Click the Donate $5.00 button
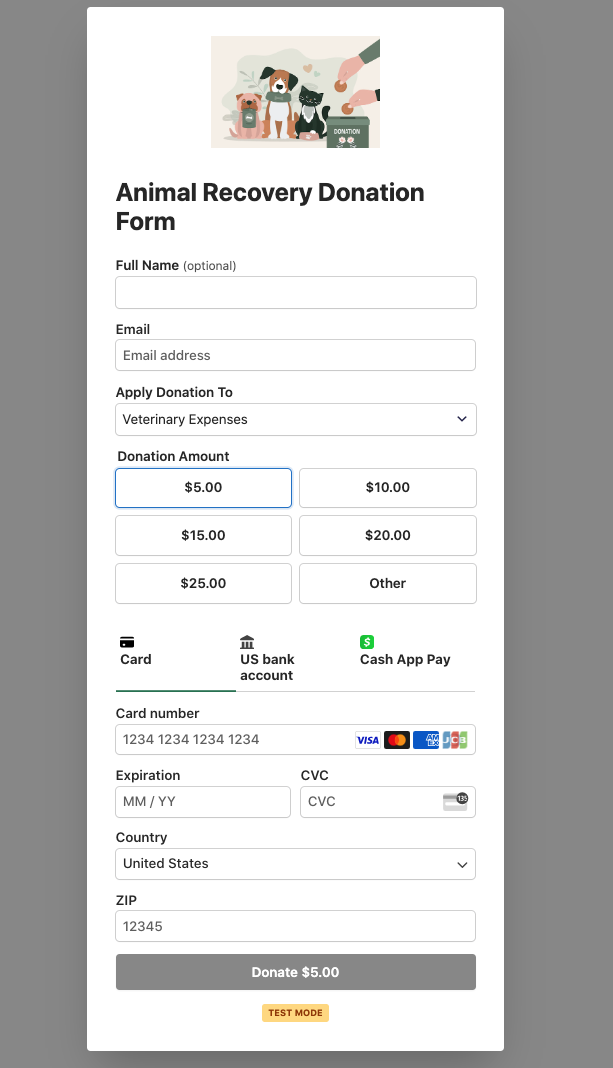613x1068 pixels. click(296, 972)
